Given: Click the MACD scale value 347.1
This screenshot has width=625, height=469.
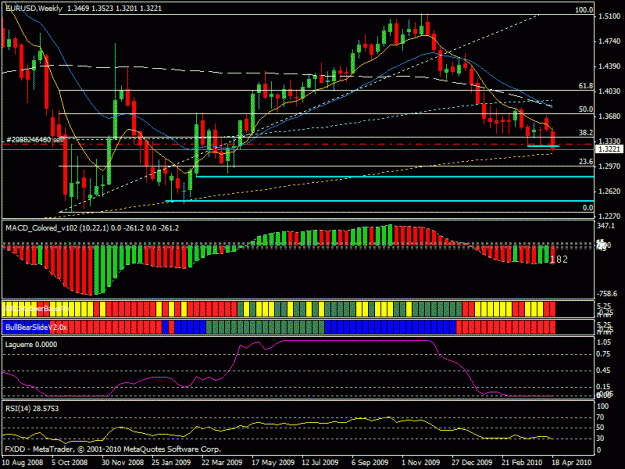Looking at the screenshot, I should click(606, 226).
